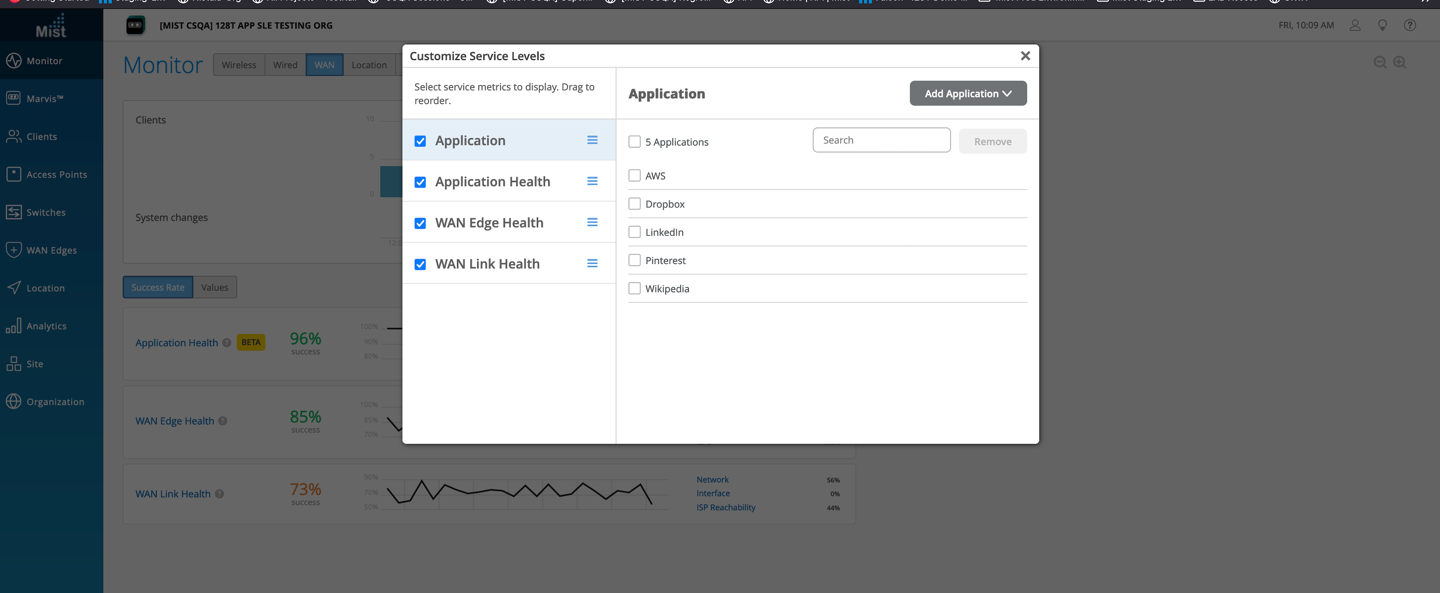Screen dimensions: 1440x593
Task: Switch to the Wireless tab
Action: point(239,65)
